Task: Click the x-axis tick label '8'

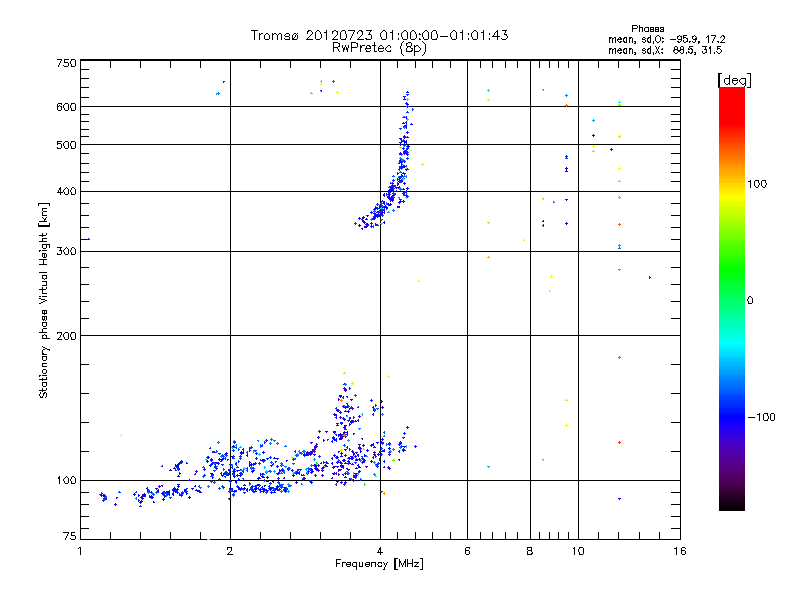Action: (530, 551)
